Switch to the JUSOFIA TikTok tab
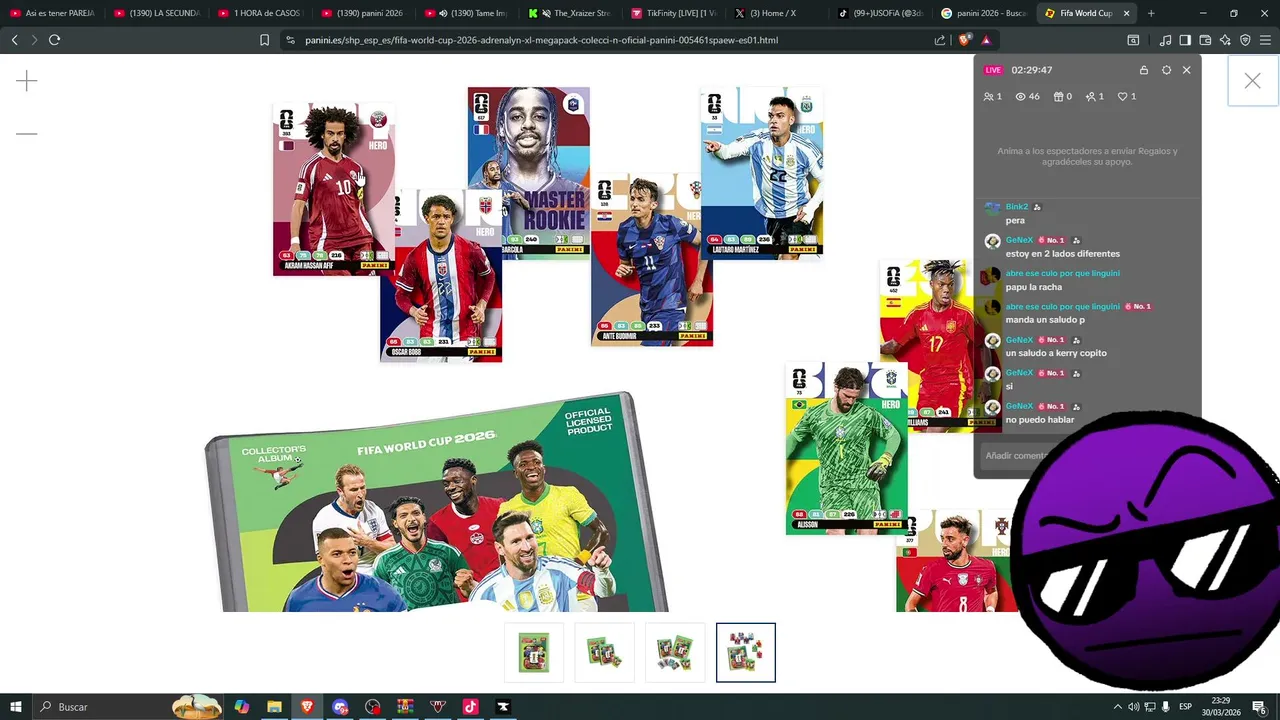 point(880,13)
